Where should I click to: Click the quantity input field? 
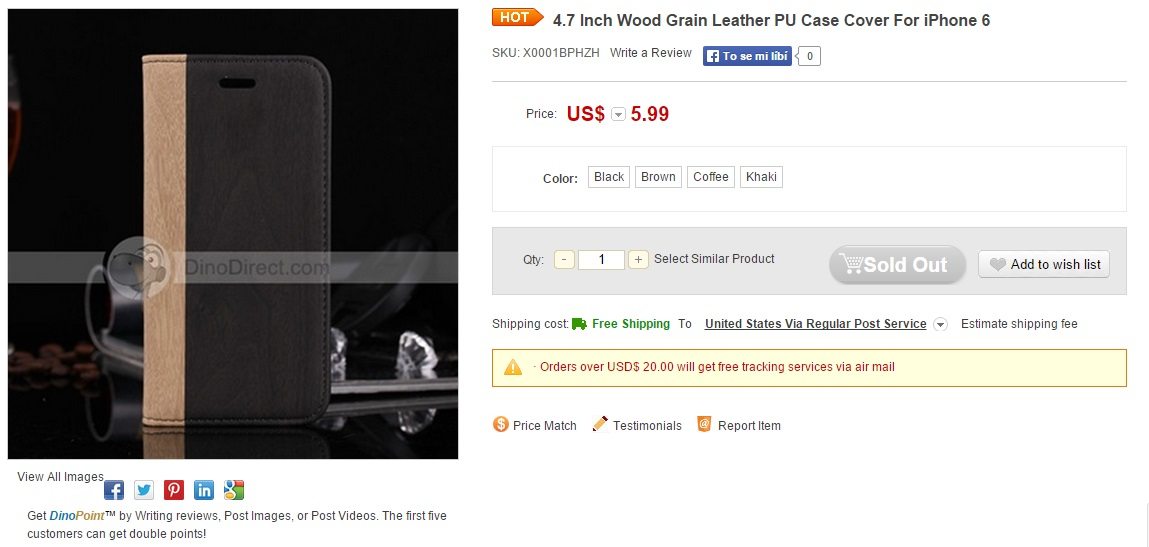tap(602, 260)
